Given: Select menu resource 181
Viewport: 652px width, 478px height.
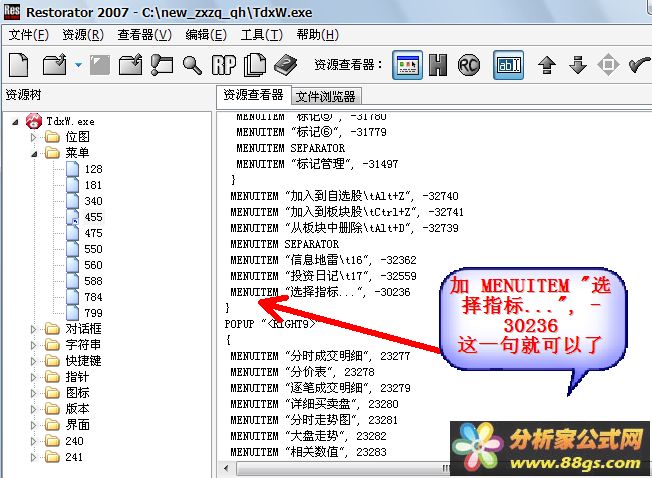Looking at the screenshot, I should pyautogui.click(x=93, y=185).
